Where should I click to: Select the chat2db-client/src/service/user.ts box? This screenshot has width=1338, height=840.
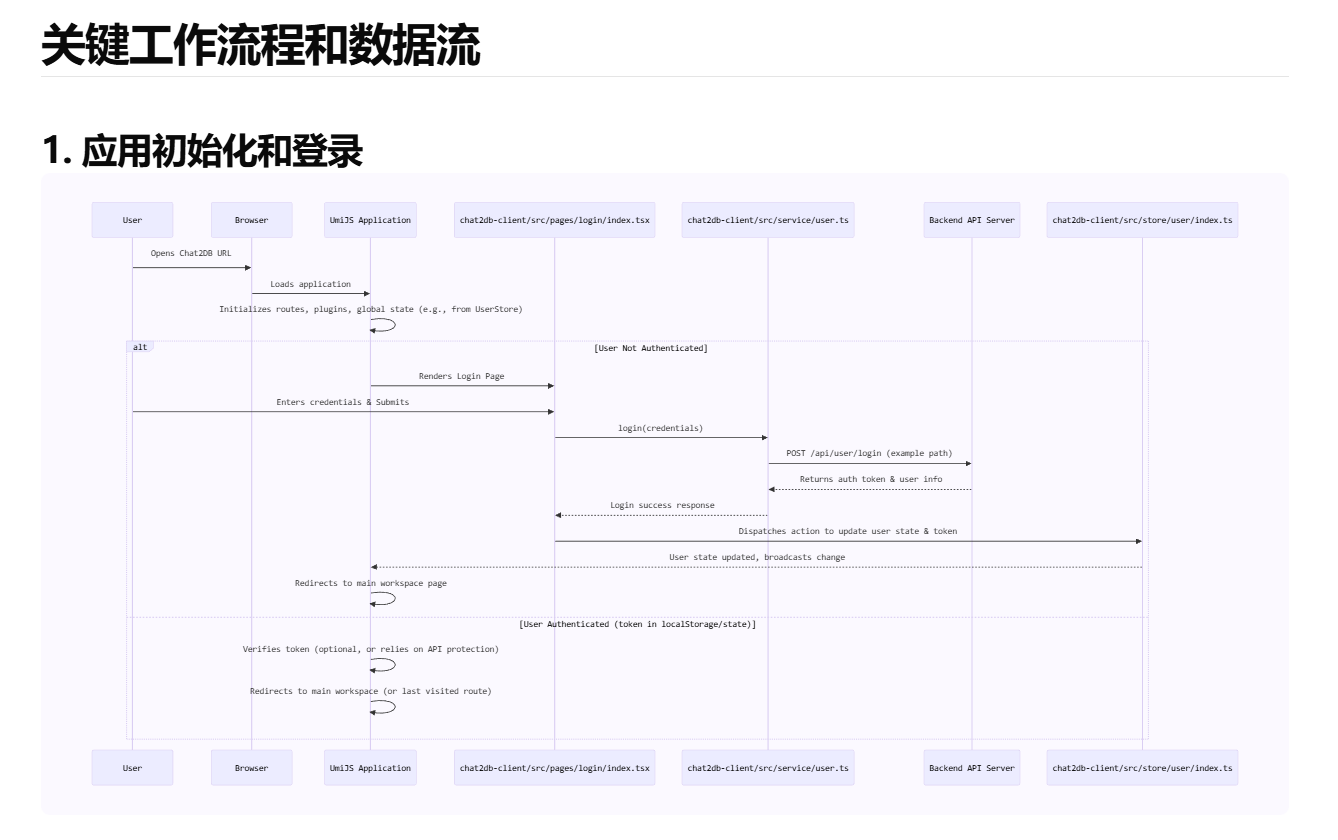(x=768, y=219)
